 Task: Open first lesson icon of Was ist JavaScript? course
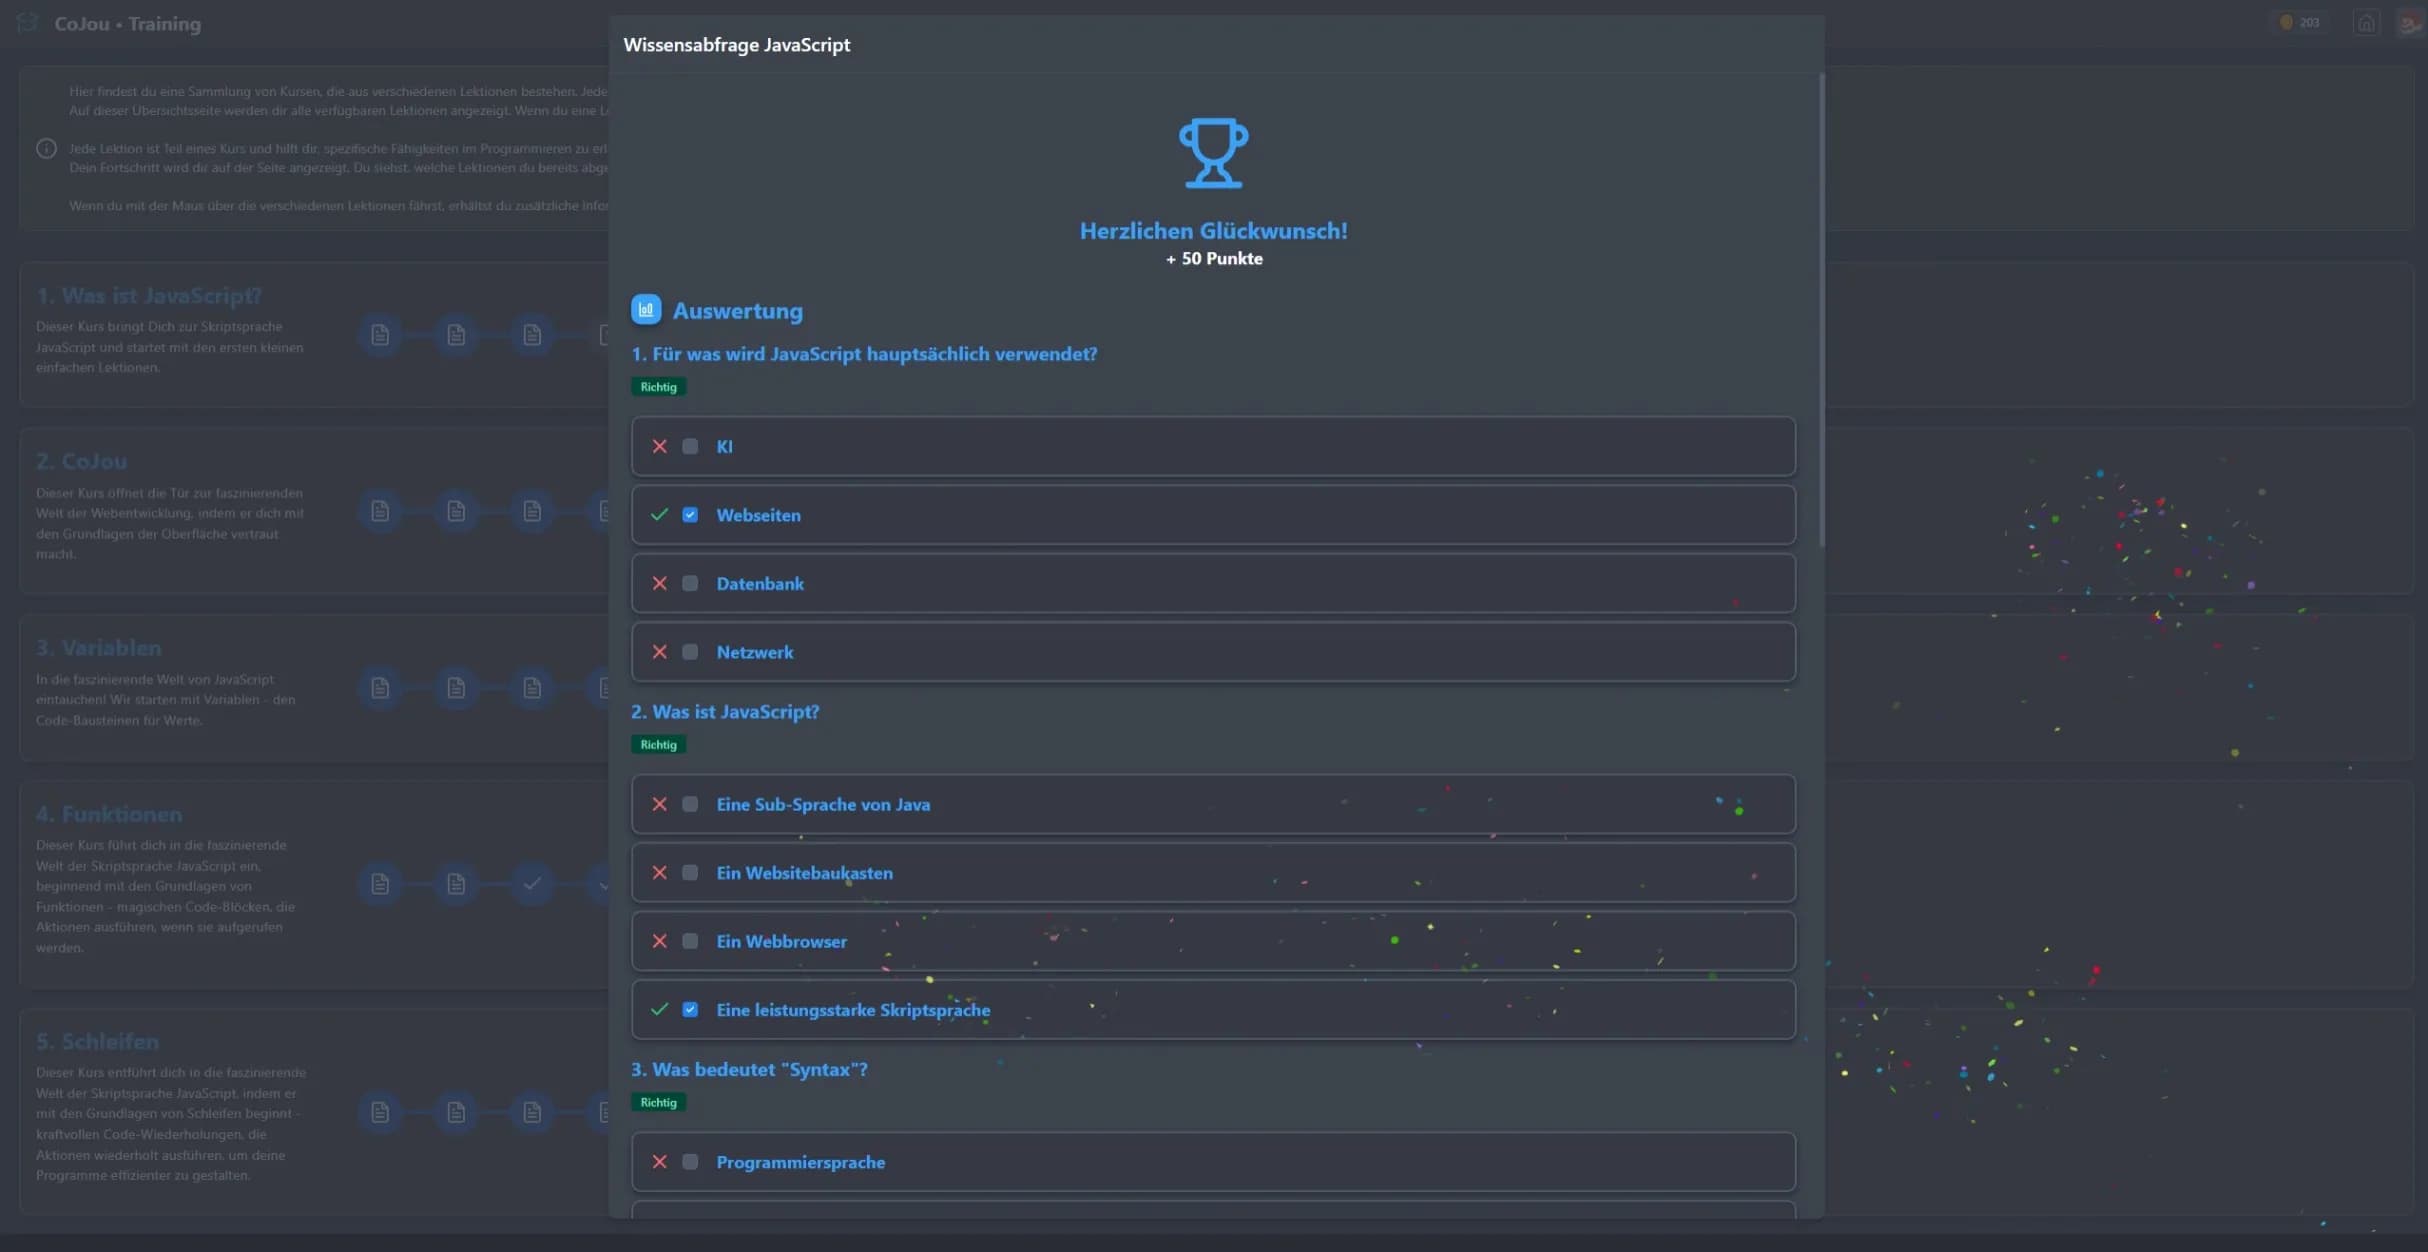[x=380, y=335]
